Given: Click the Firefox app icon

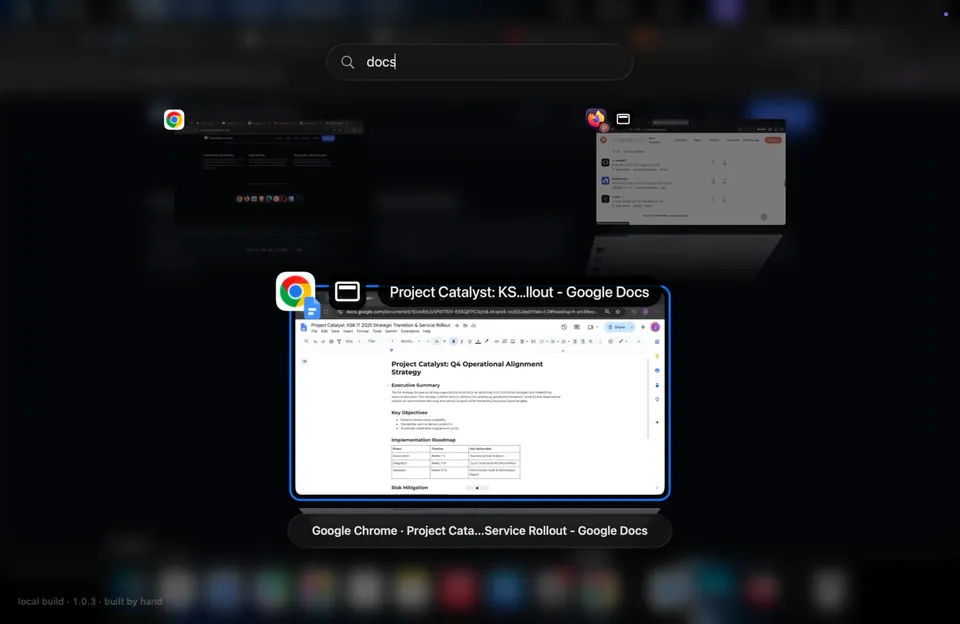Looking at the screenshot, I should tap(596, 118).
